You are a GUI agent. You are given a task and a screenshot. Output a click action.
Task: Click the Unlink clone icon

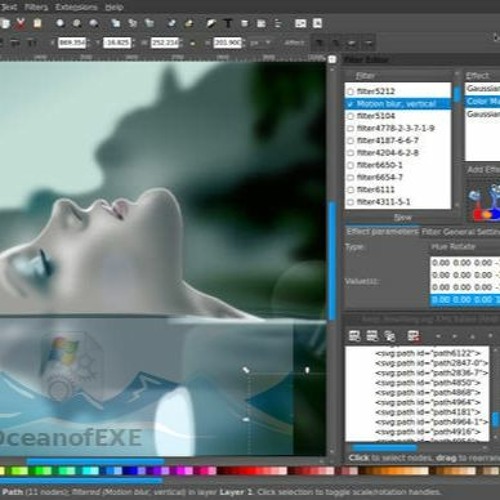click(149, 23)
